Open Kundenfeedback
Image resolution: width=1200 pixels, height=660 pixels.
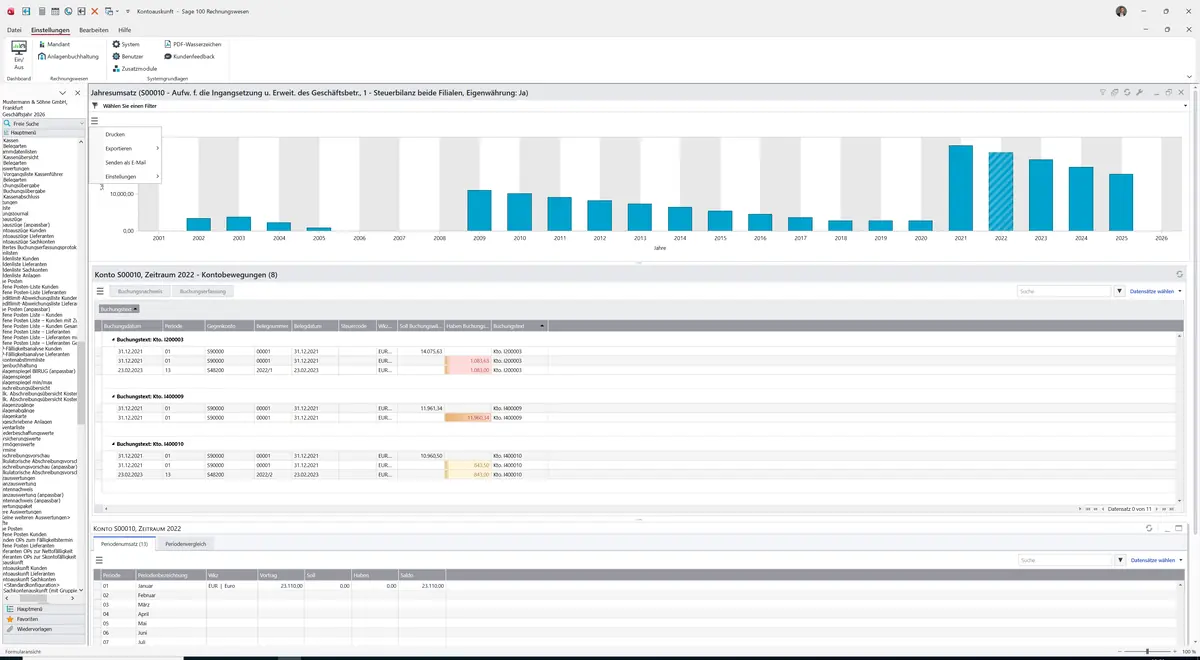coord(189,56)
